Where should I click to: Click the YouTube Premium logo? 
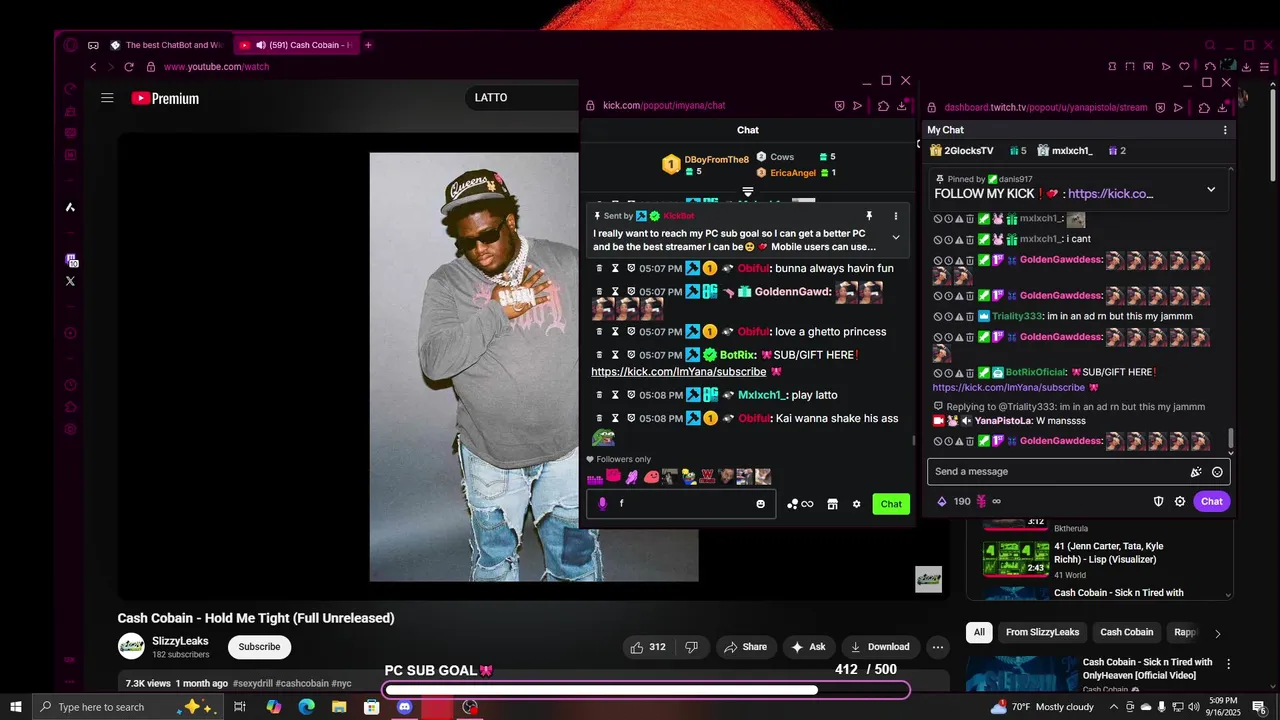(165, 98)
